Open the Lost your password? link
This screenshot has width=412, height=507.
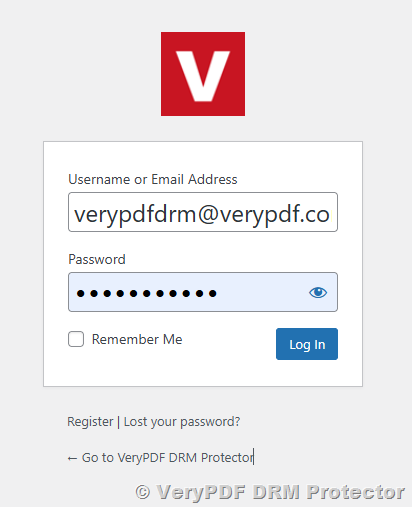(182, 422)
